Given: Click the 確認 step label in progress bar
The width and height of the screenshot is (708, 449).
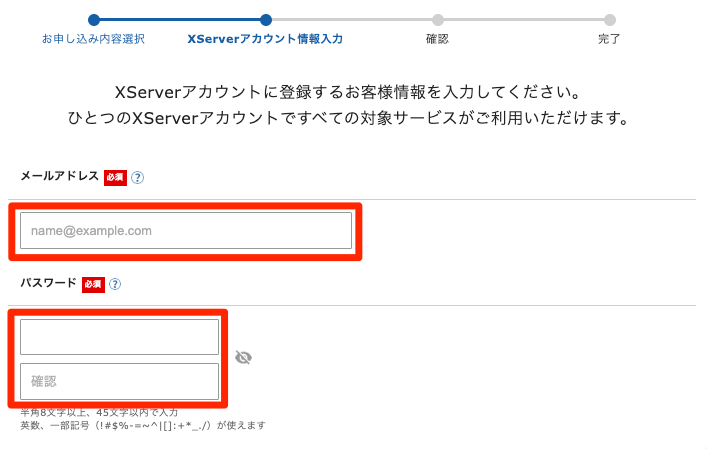Looking at the screenshot, I should click(x=437, y=39).
